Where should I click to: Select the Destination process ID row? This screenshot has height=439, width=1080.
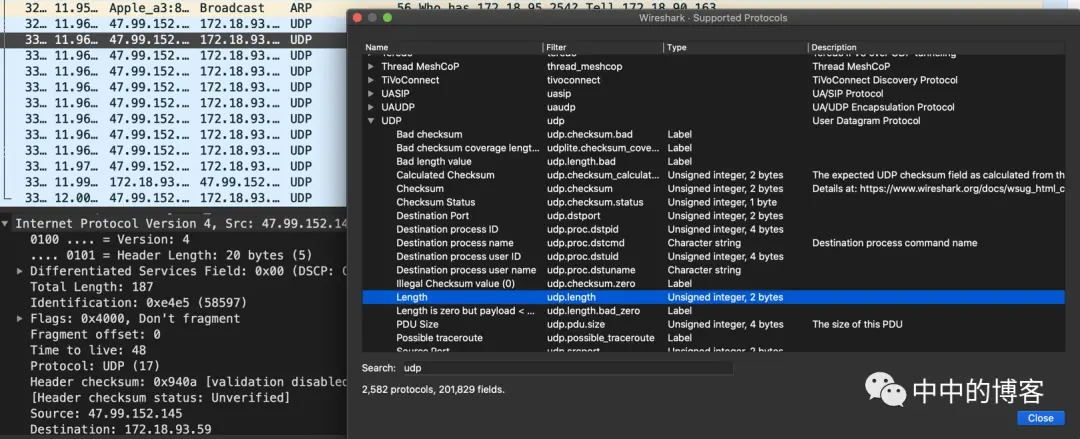(714, 229)
